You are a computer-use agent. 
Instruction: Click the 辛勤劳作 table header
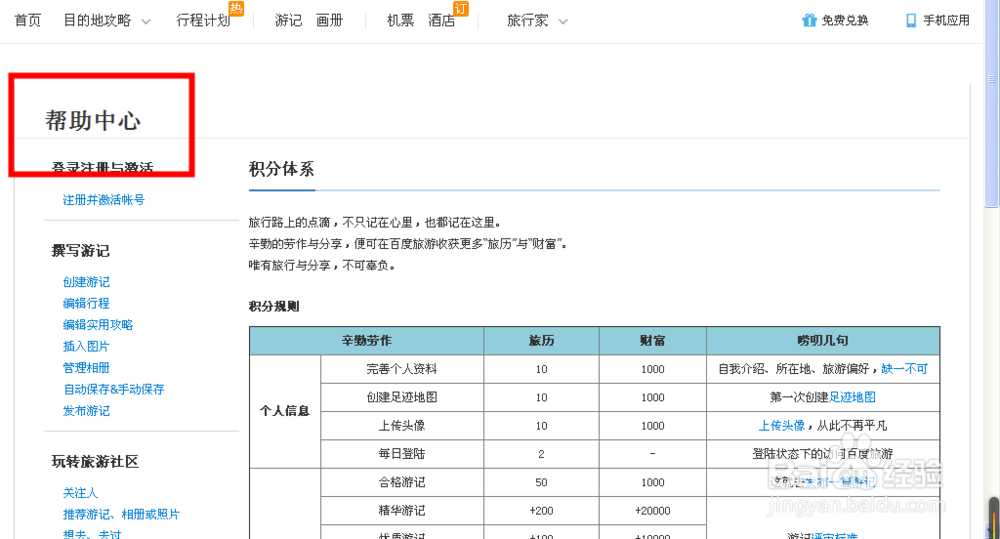point(367,341)
